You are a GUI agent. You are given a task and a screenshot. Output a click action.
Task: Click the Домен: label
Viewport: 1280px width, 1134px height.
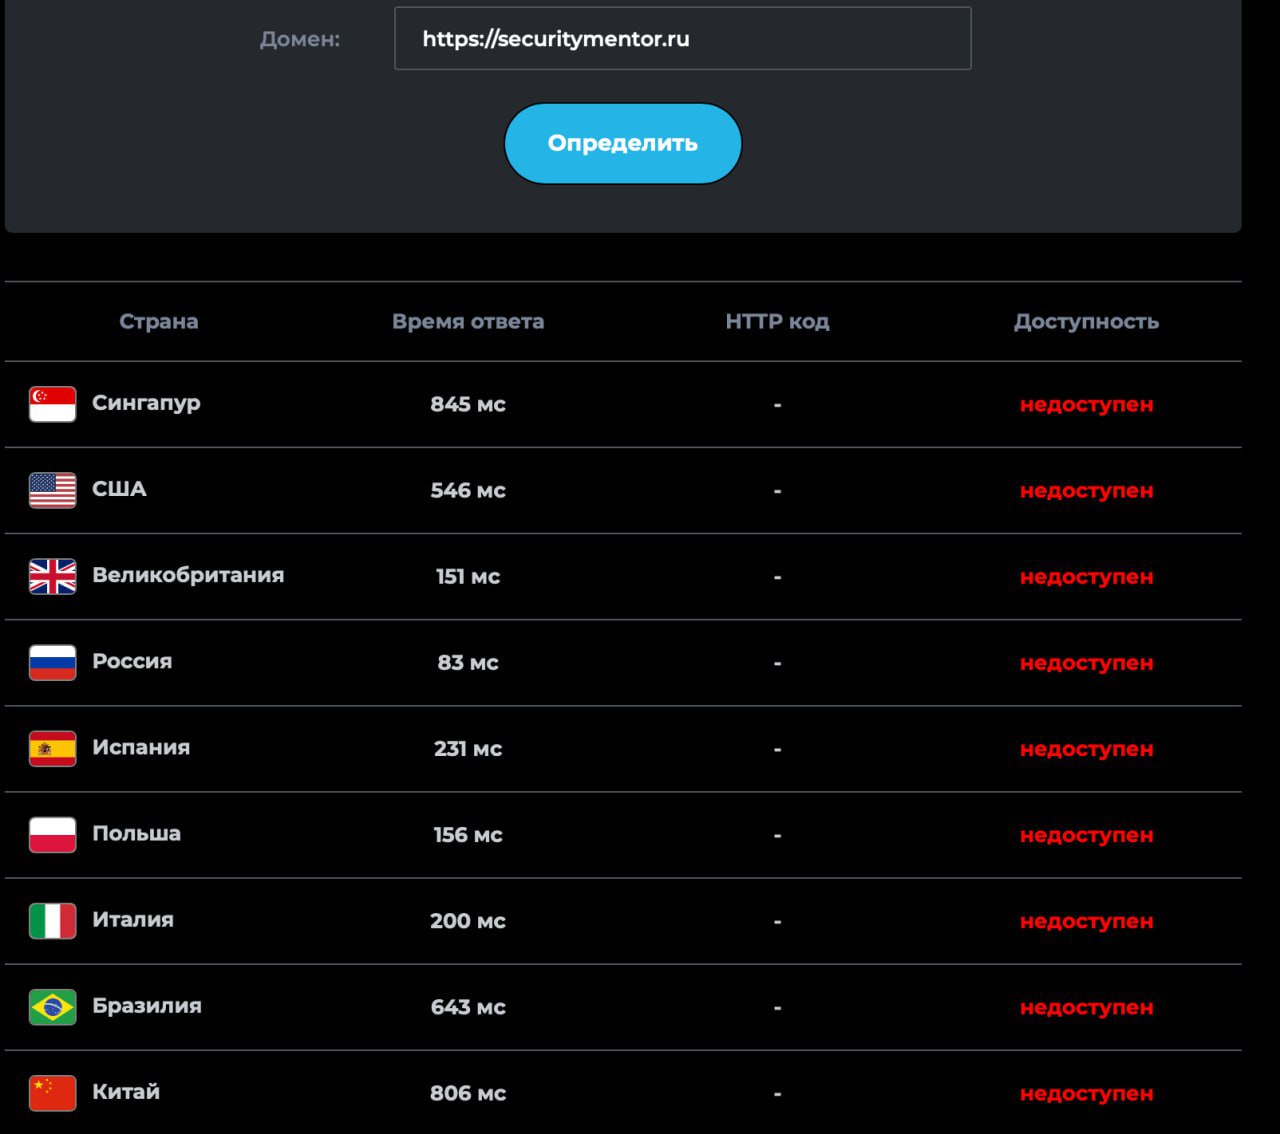pyautogui.click(x=300, y=39)
